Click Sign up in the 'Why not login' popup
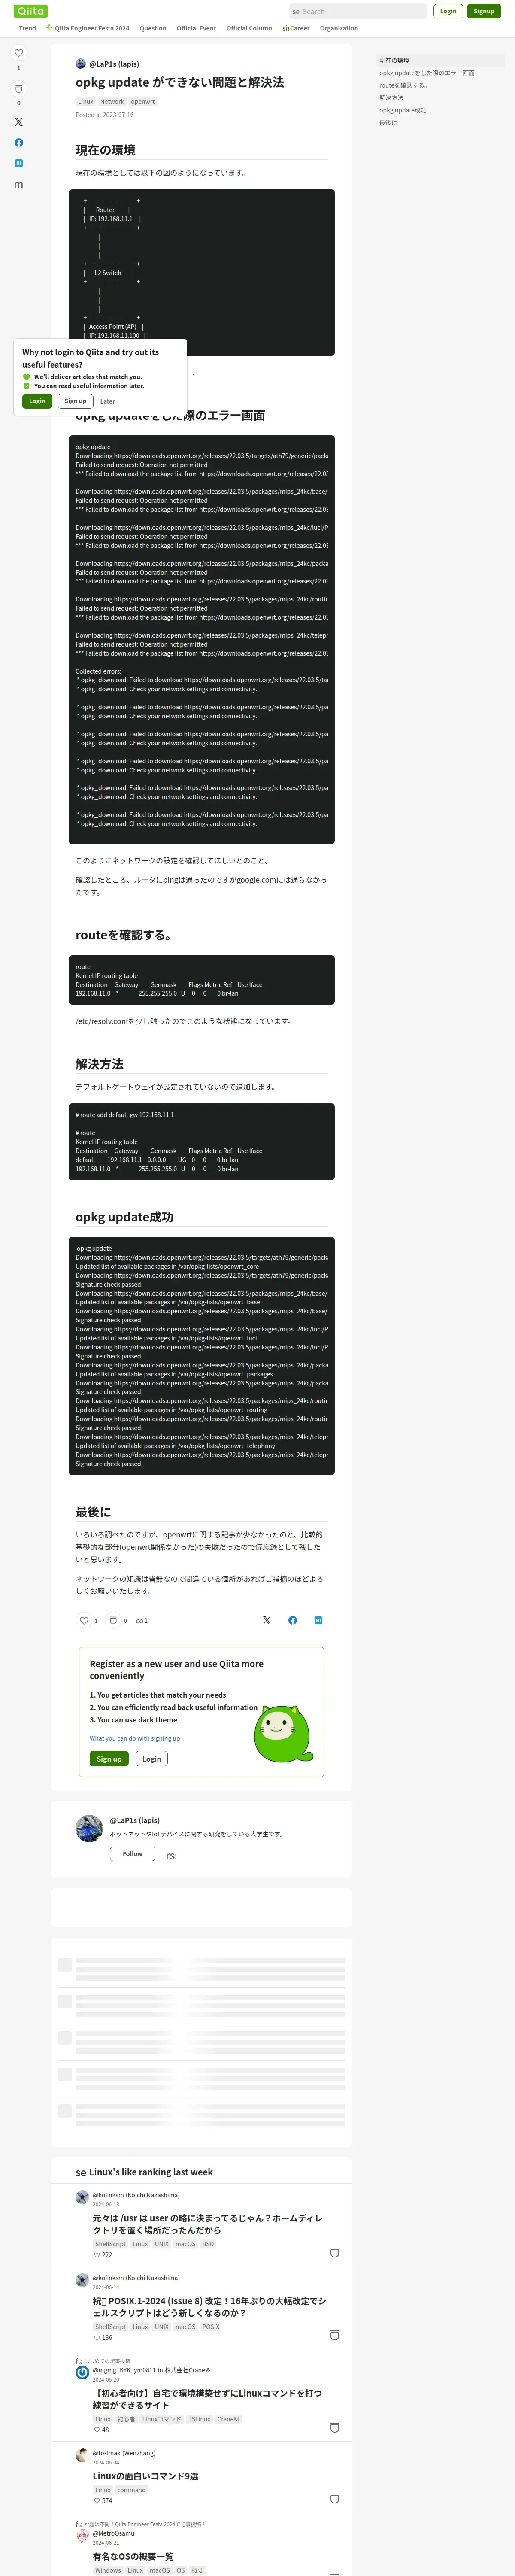 75,401
